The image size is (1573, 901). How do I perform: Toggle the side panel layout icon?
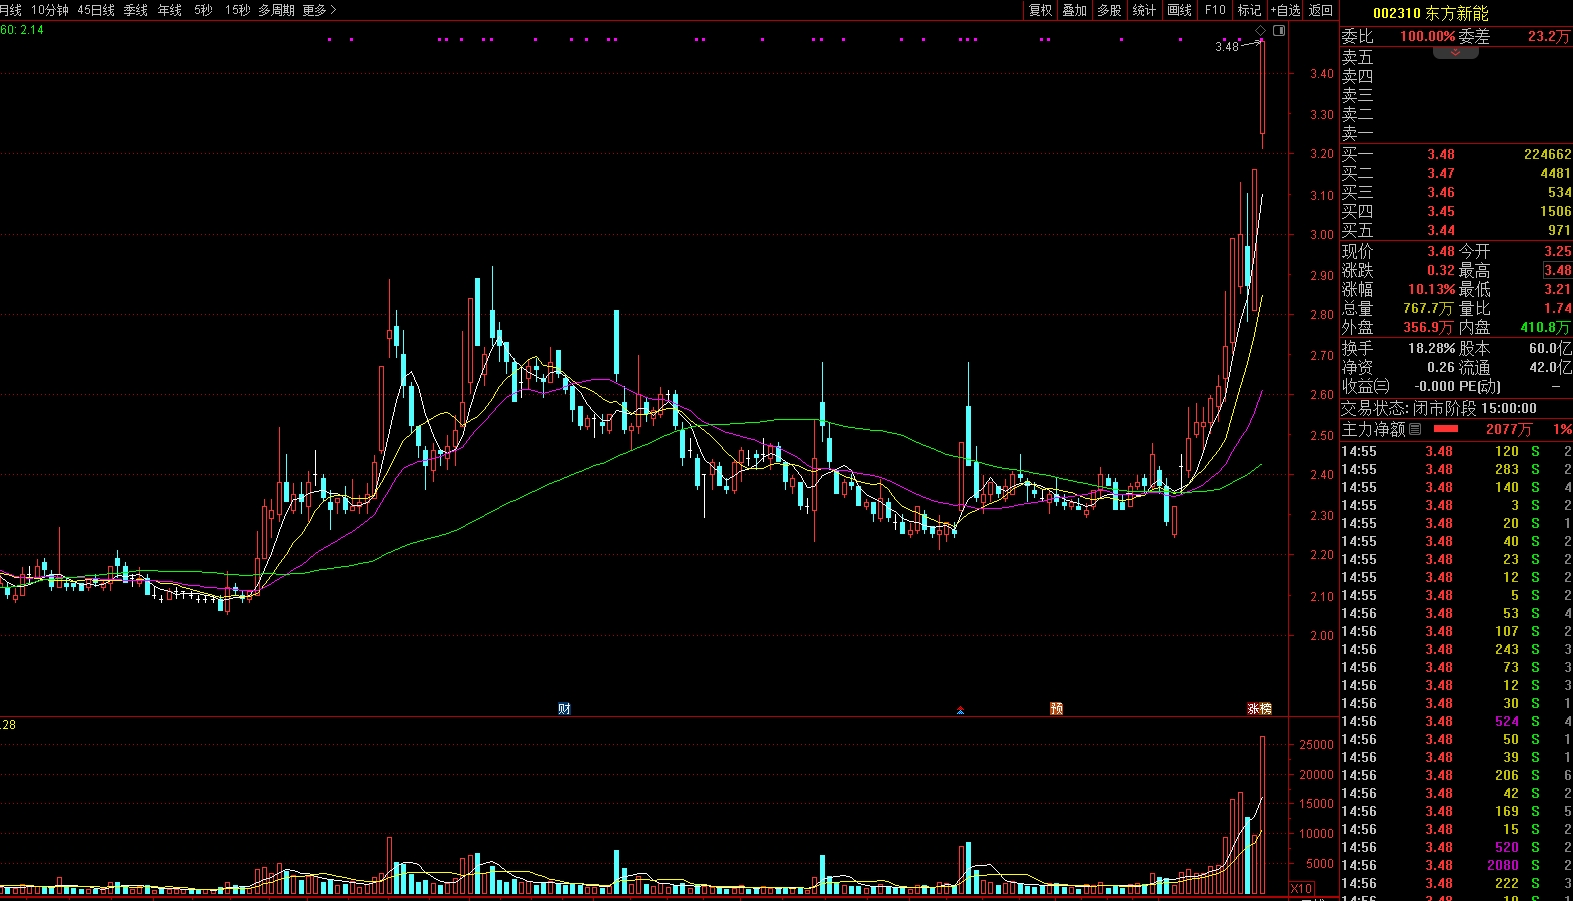click(1279, 31)
